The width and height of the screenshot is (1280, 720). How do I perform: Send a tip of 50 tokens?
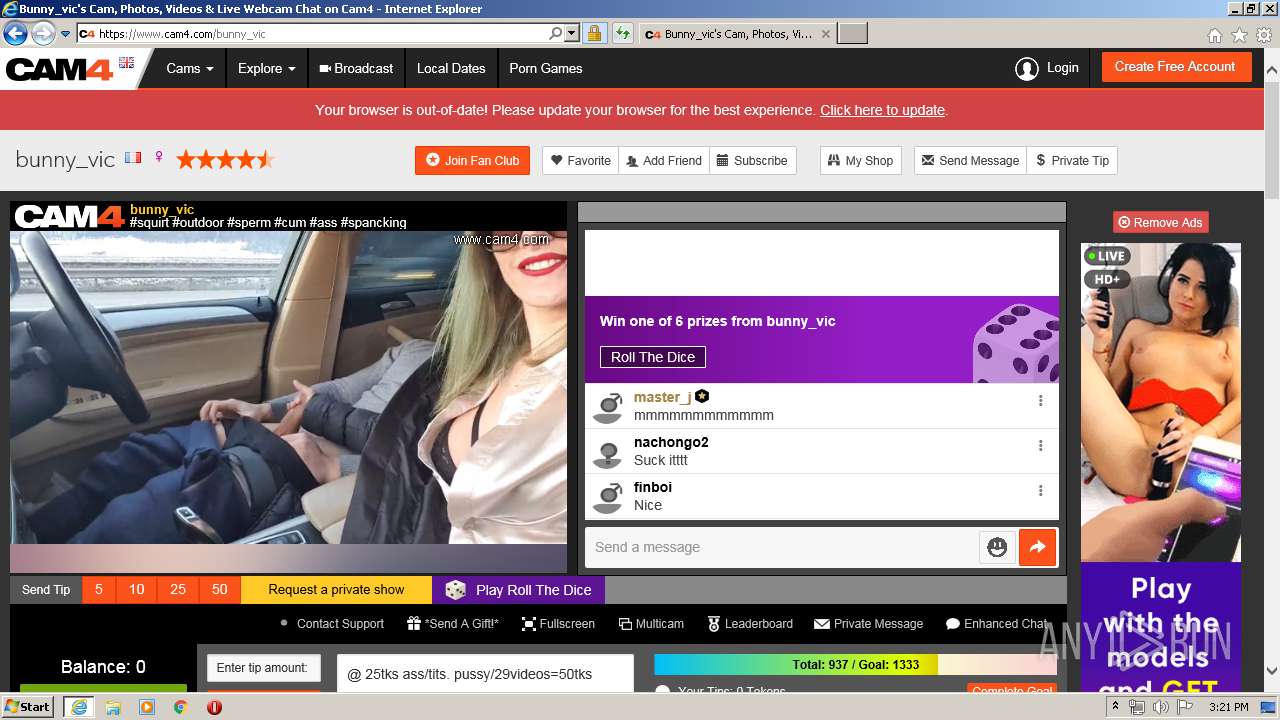(x=220, y=590)
